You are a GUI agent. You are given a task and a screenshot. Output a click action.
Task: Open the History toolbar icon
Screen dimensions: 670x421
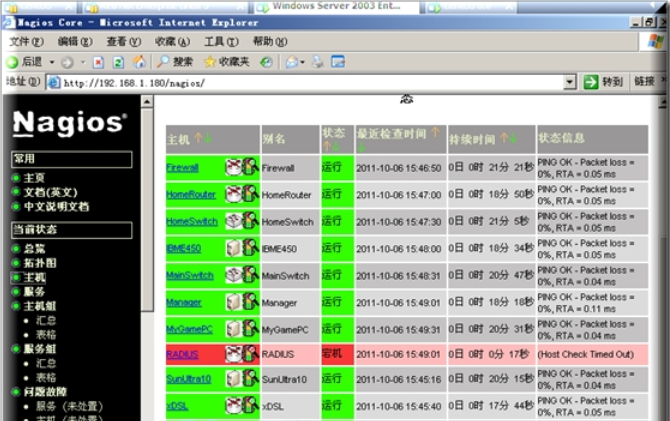tap(266, 62)
